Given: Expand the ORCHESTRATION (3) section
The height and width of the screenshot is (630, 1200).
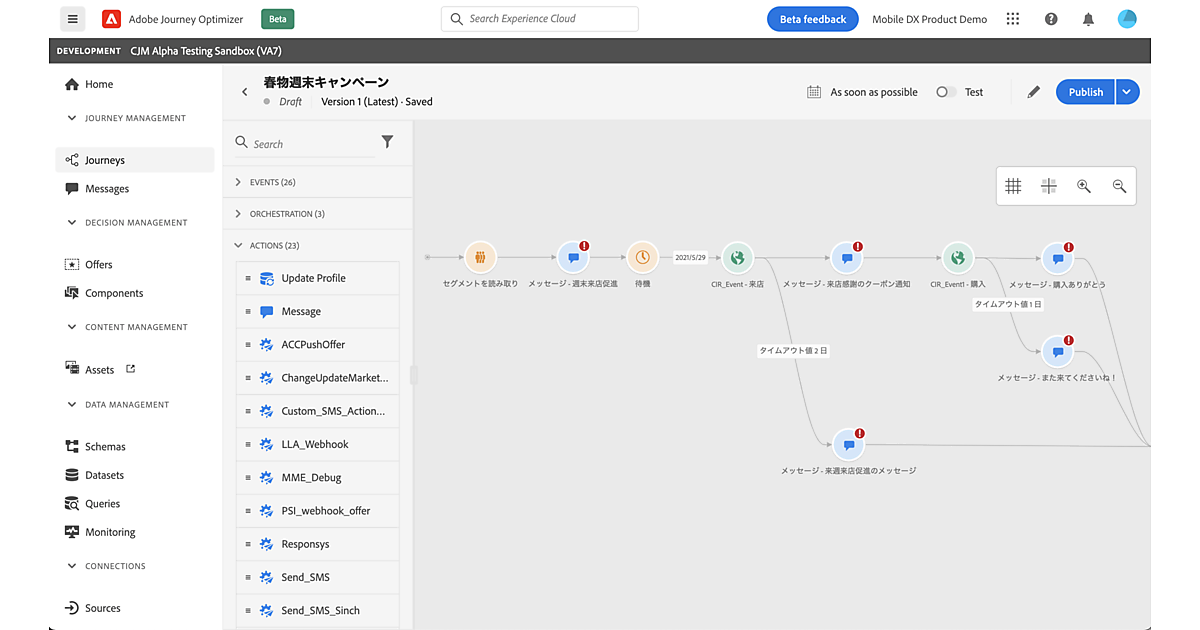Looking at the screenshot, I should click(x=238, y=214).
